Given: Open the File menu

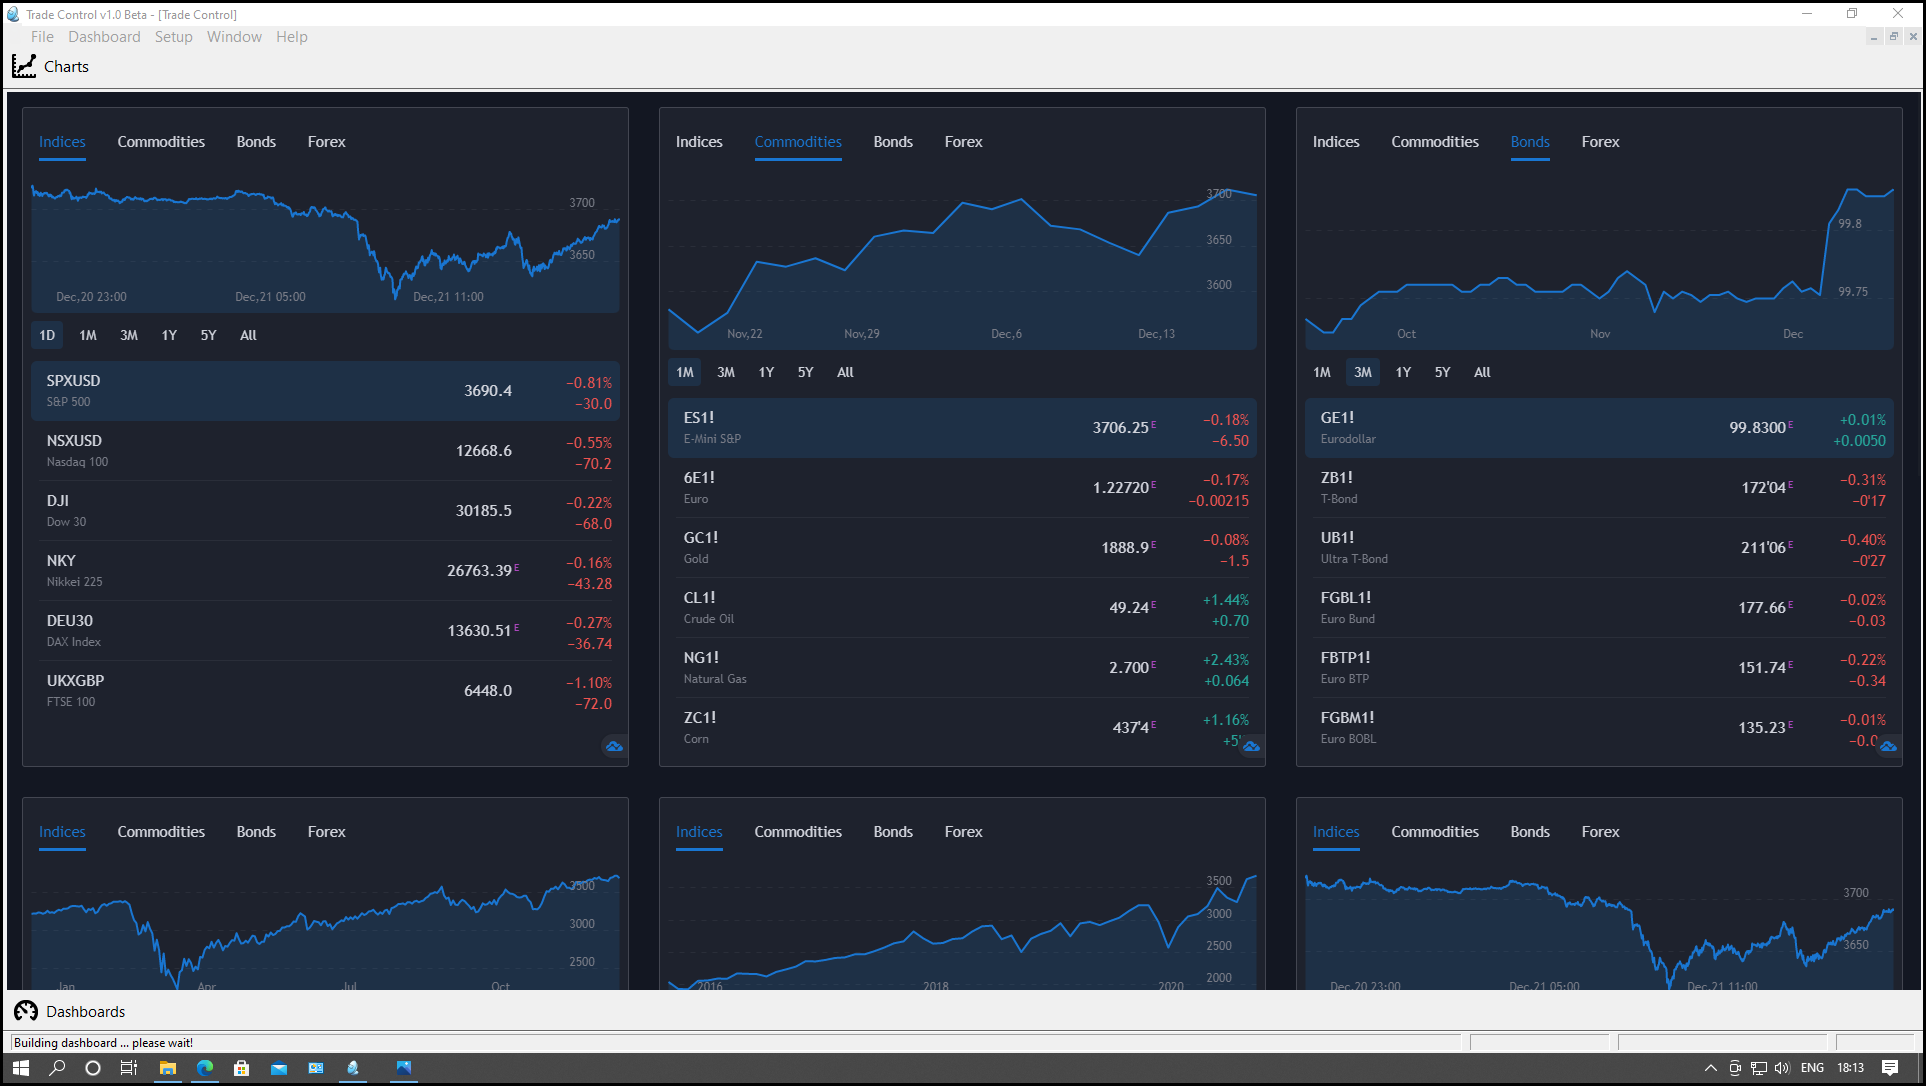Looking at the screenshot, I should tap(42, 37).
